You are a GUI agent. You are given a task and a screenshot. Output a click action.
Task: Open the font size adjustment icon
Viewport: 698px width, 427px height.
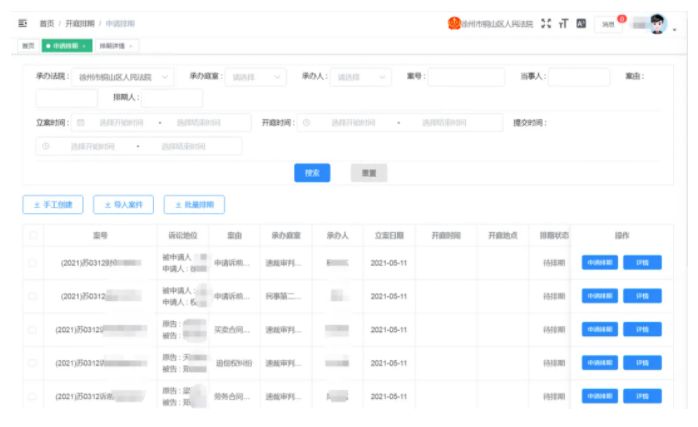[563, 23]
